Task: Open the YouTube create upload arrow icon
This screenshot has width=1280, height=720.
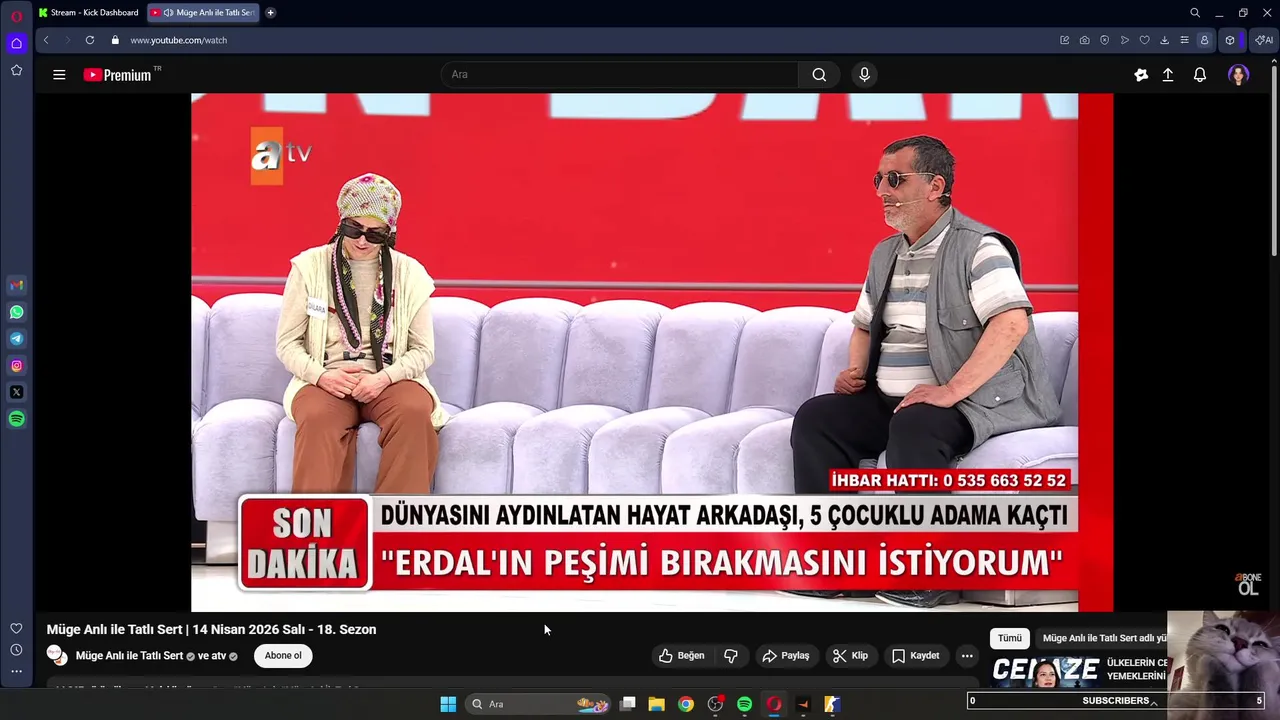Action: tap(1168, 75)
